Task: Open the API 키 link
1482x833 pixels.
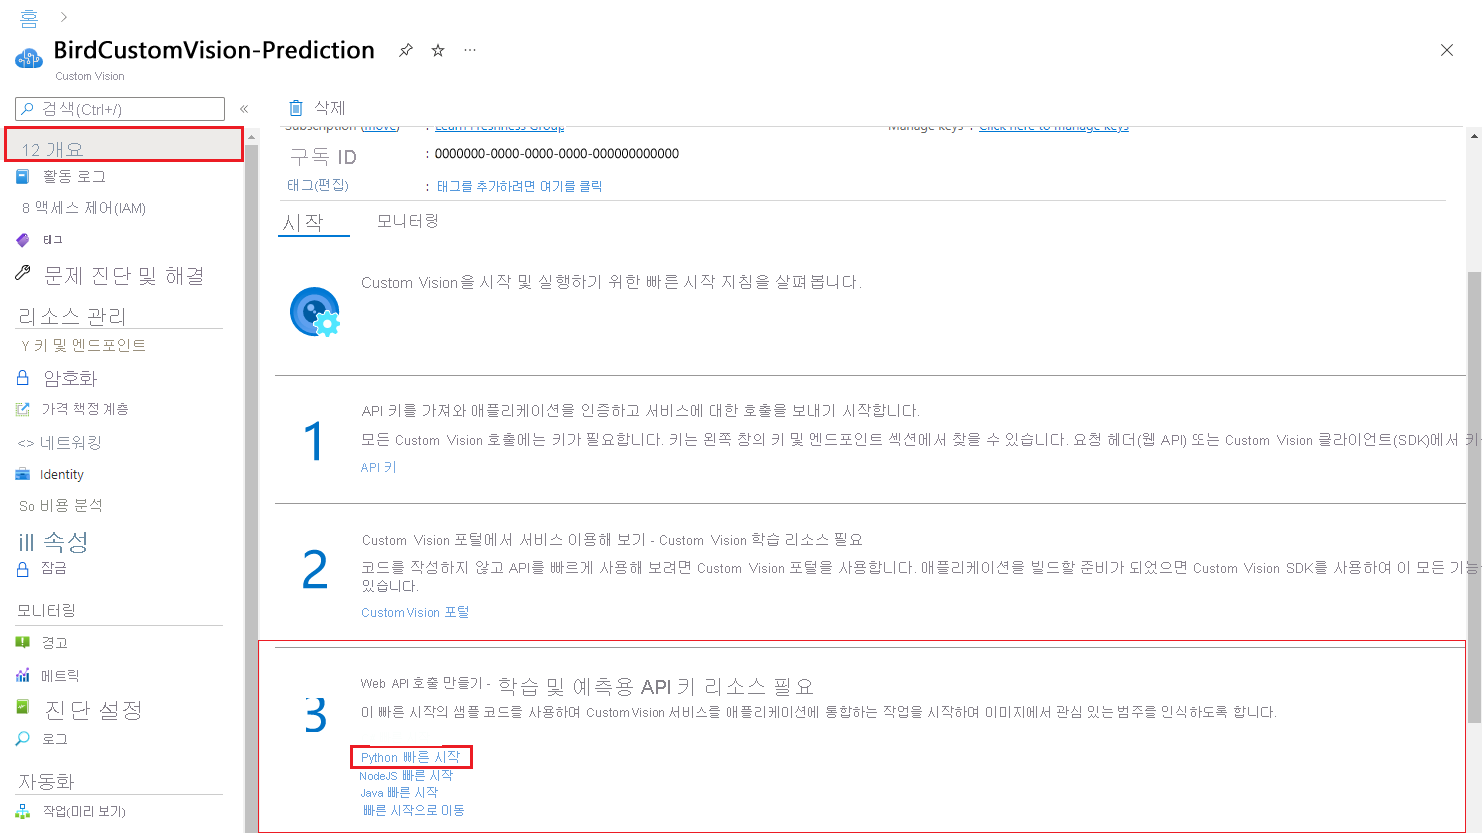Action: click(379, 468)
